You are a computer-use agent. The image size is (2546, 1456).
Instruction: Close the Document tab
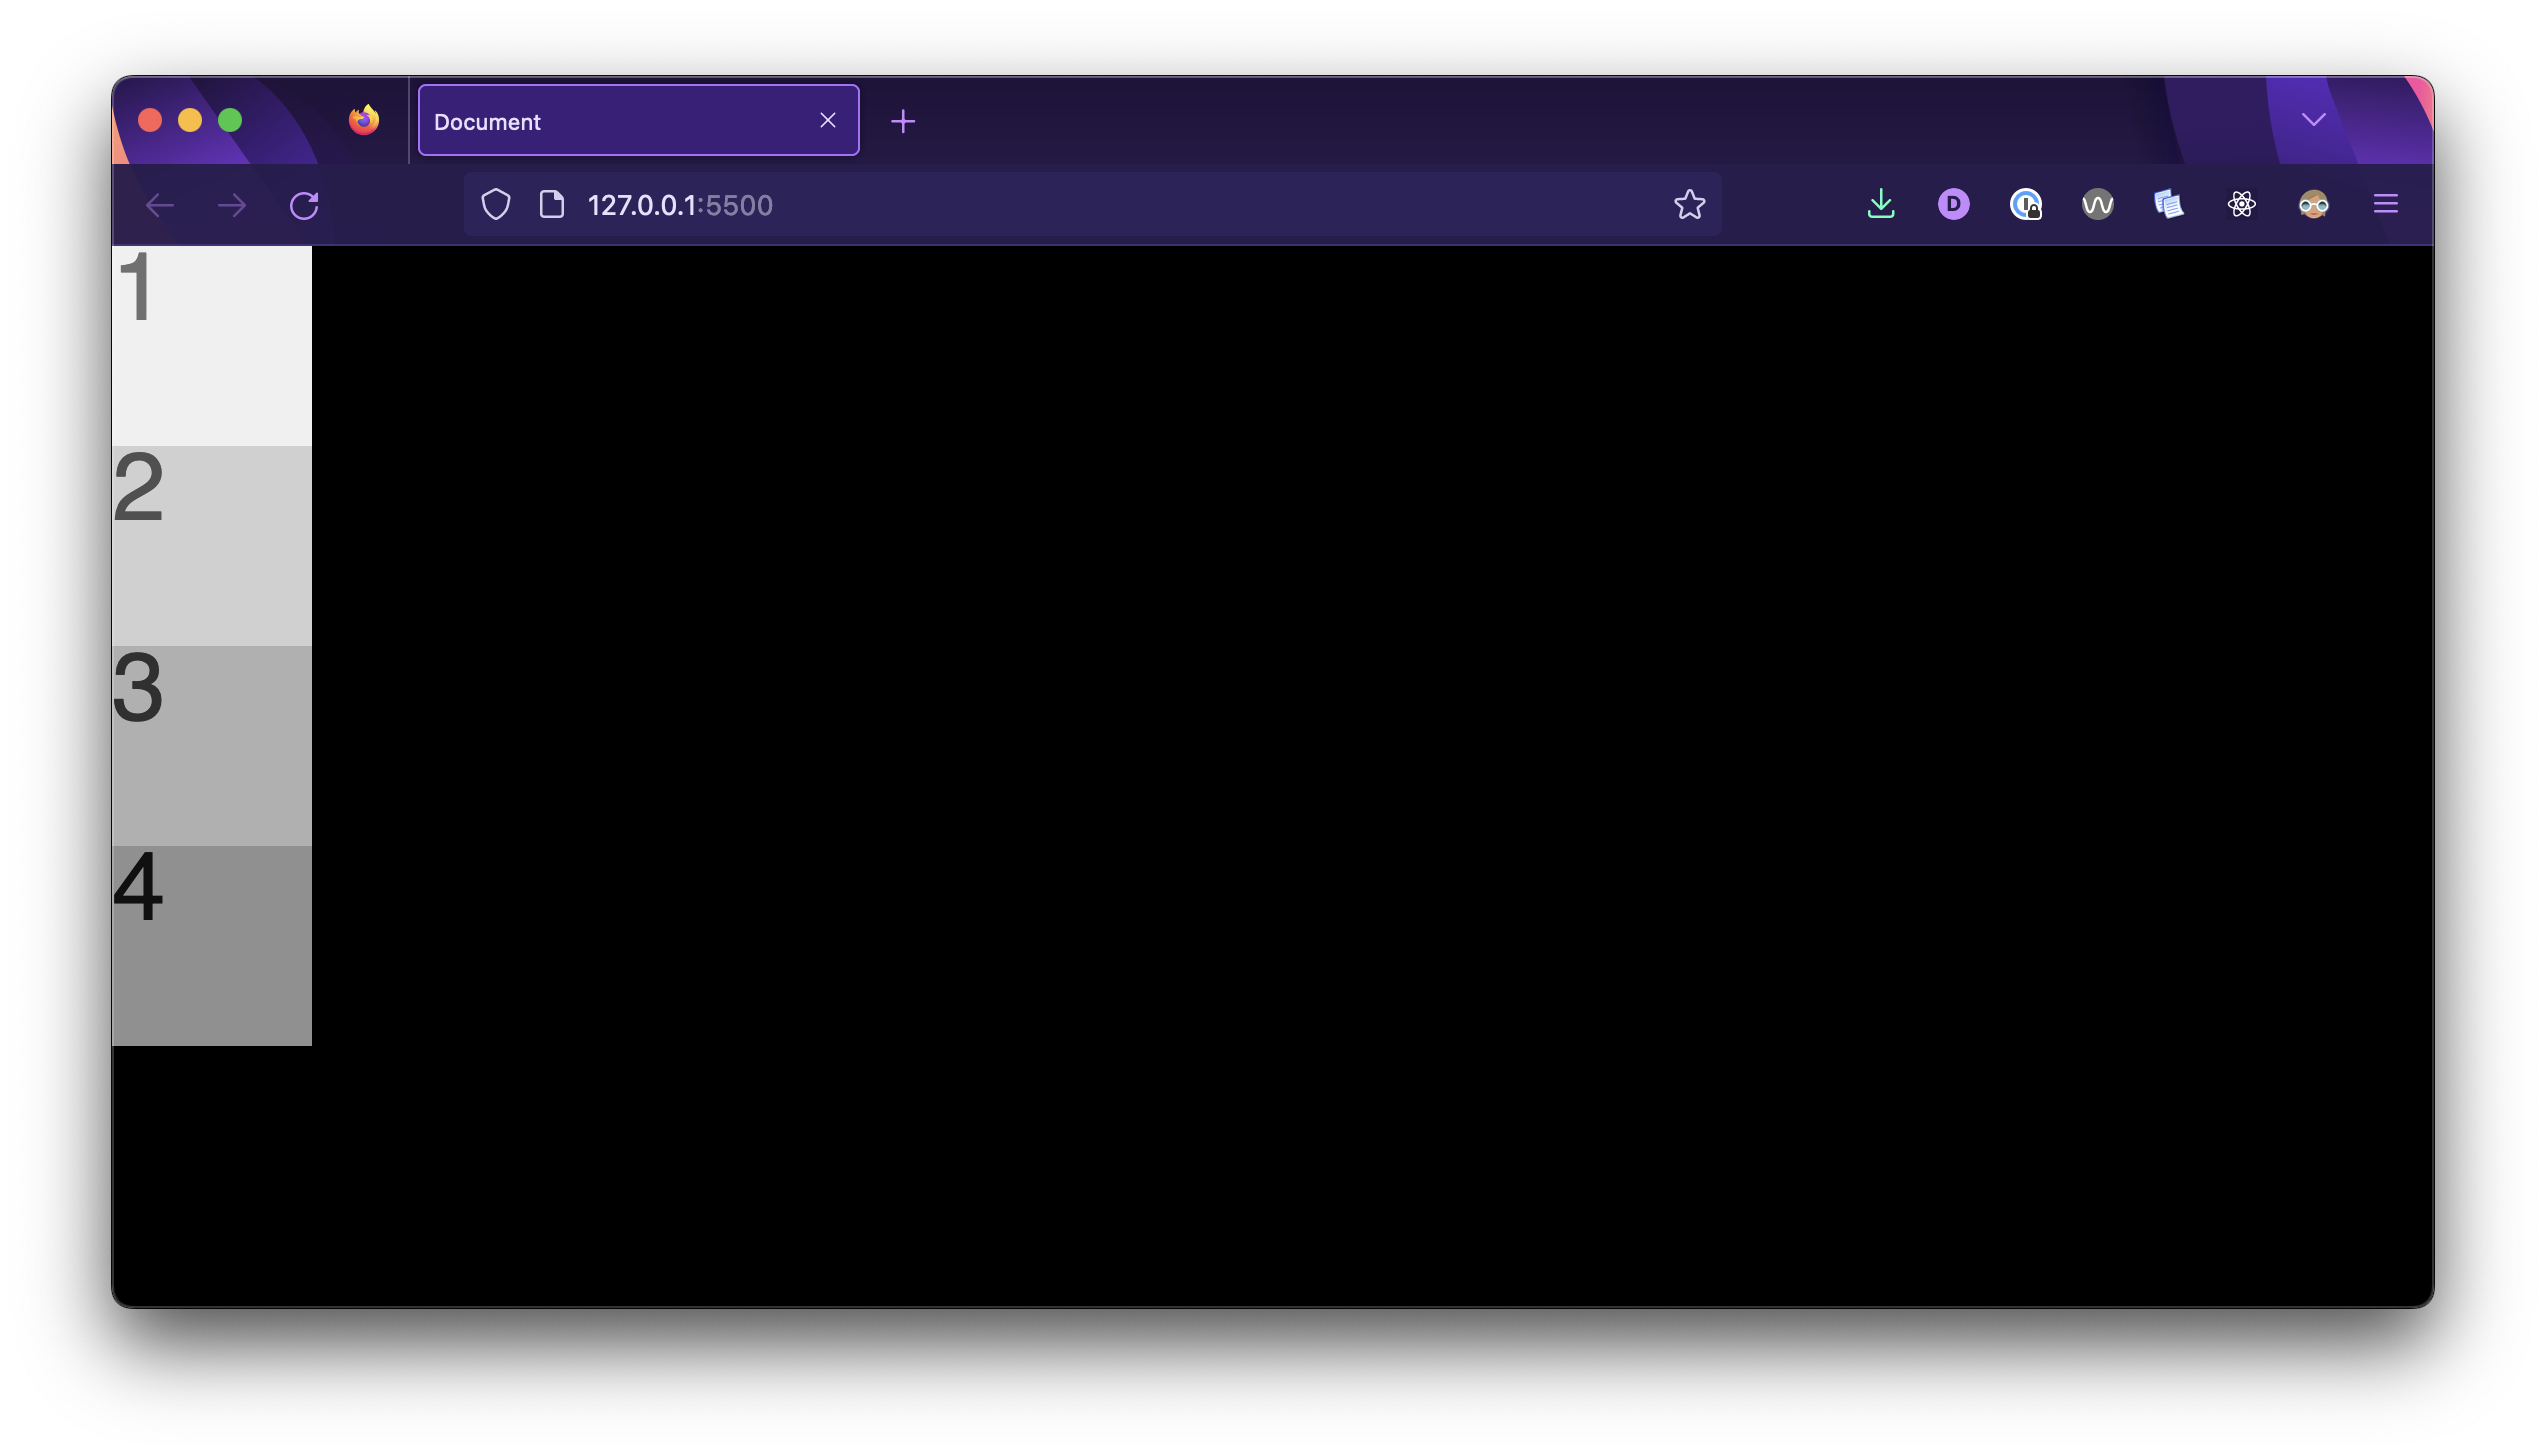(828, 121)
